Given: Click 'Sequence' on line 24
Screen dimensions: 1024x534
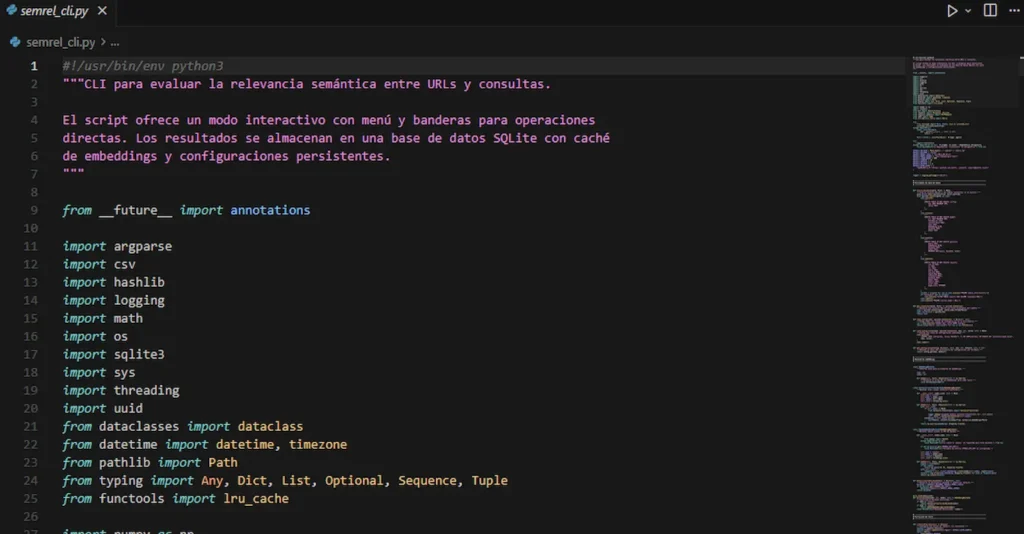Looking at the screenshot, I should coord(428,480).
